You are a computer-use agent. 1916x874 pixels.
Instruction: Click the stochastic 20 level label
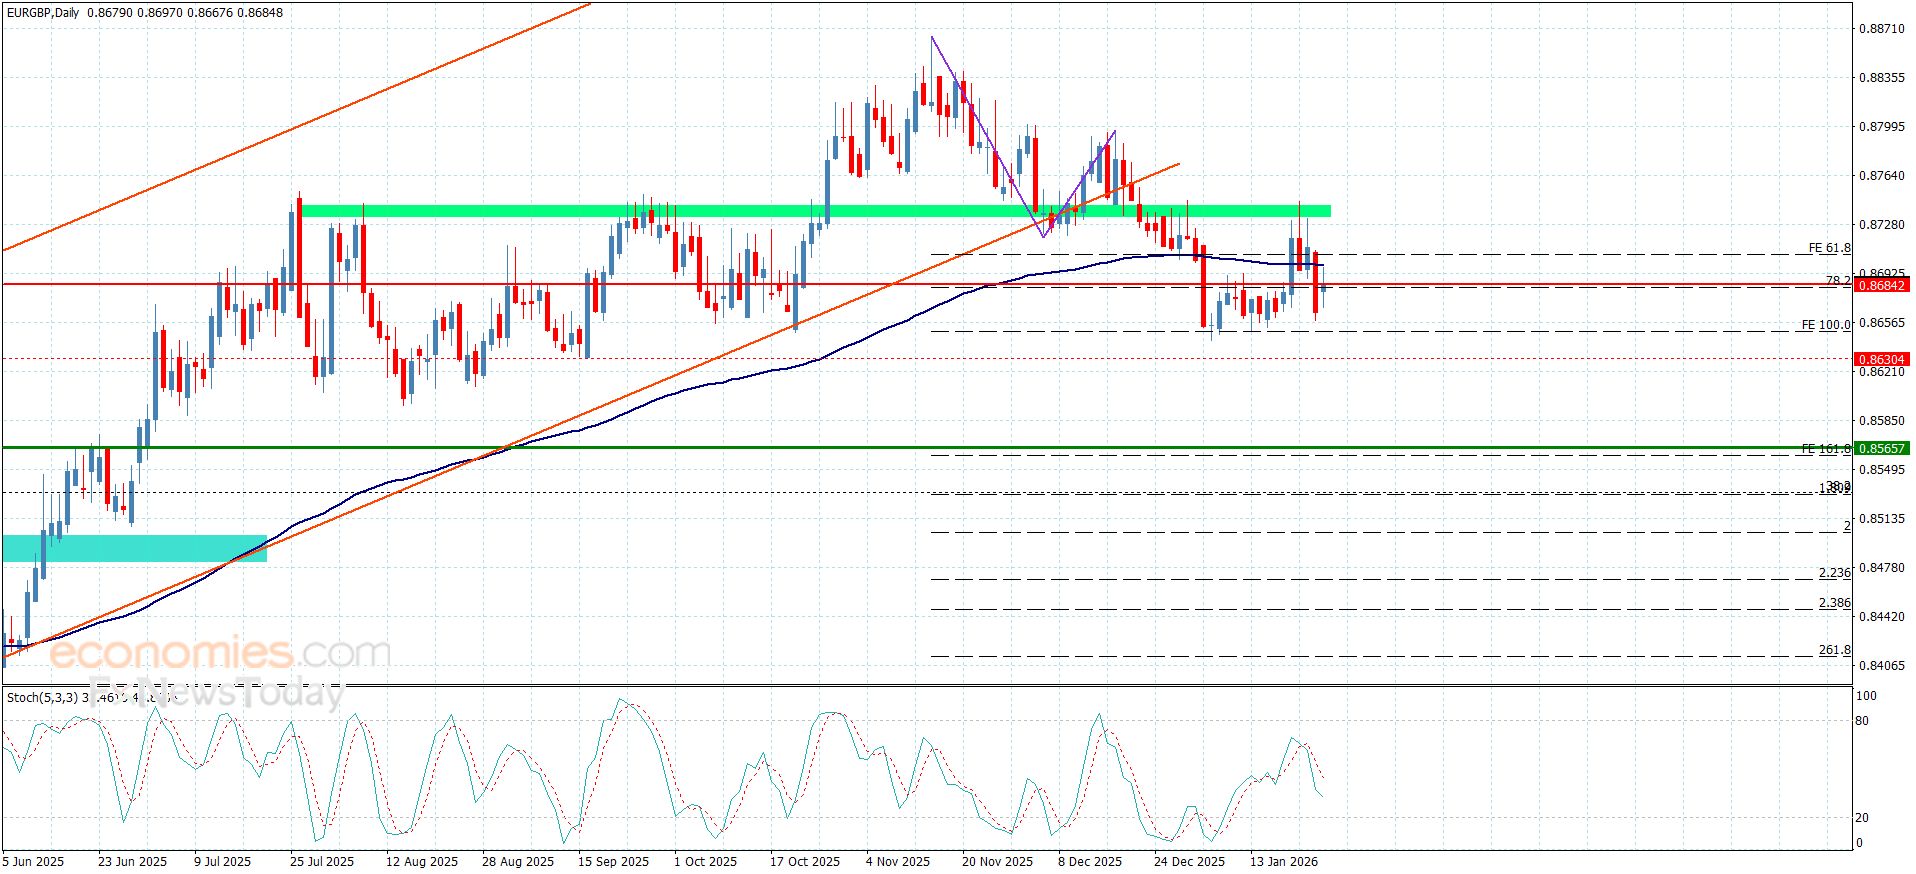1861,817
